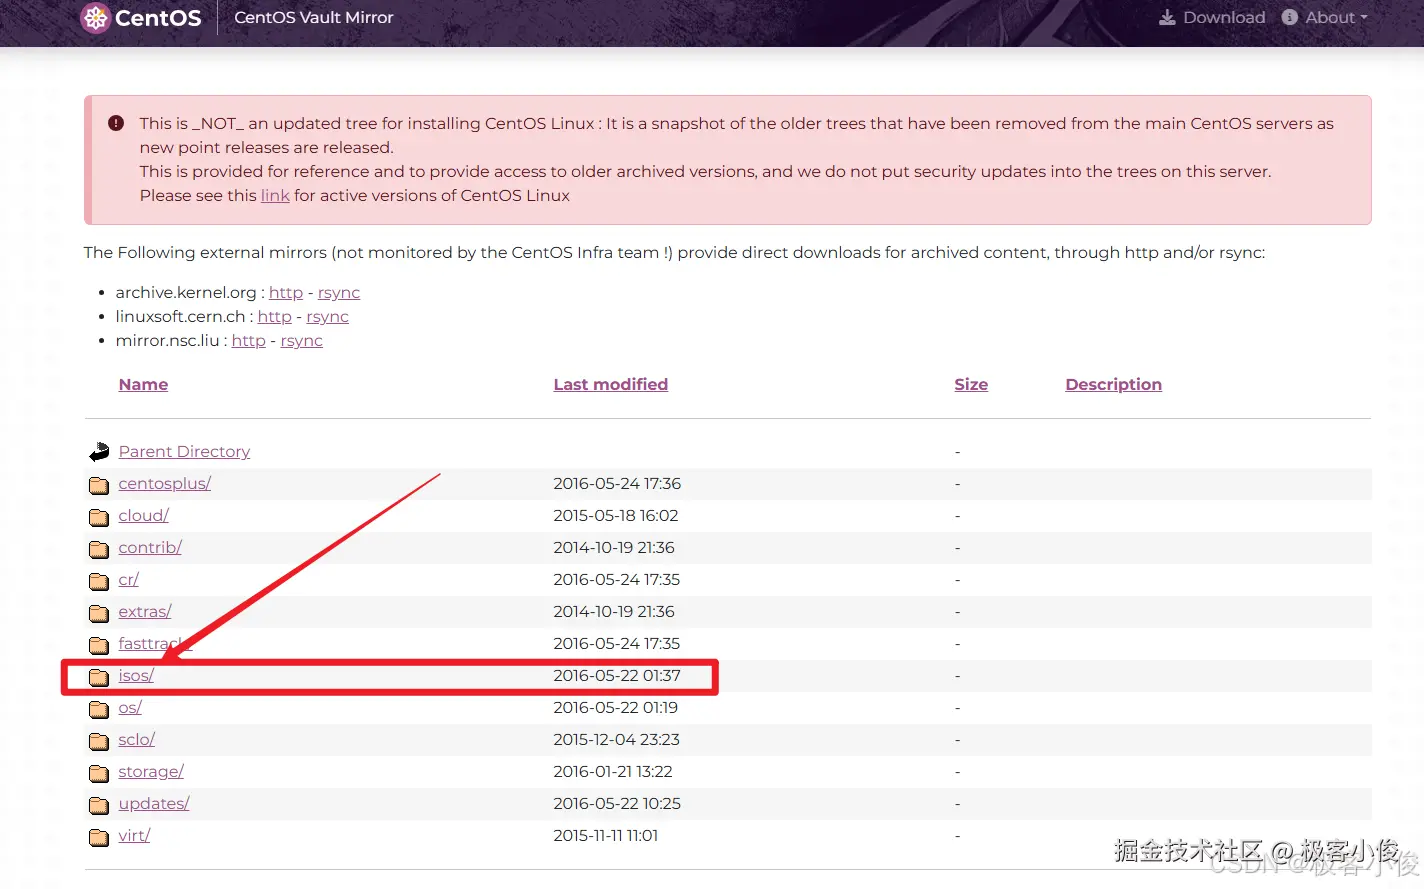1424x889 pixels.
Task: Open the fasttrack/ directory
Action: coord(155,643)
